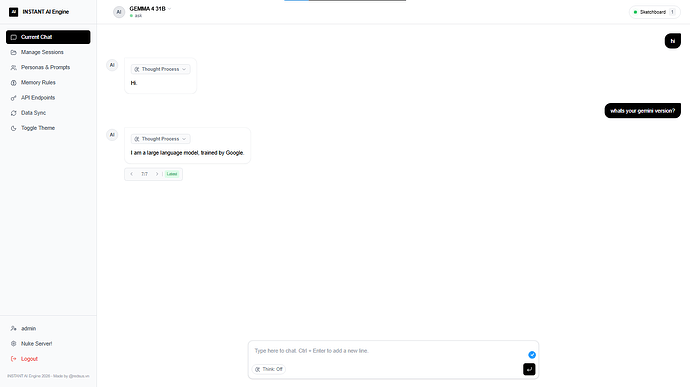Expand Thought Process on the Google reply

pos(161,139)
